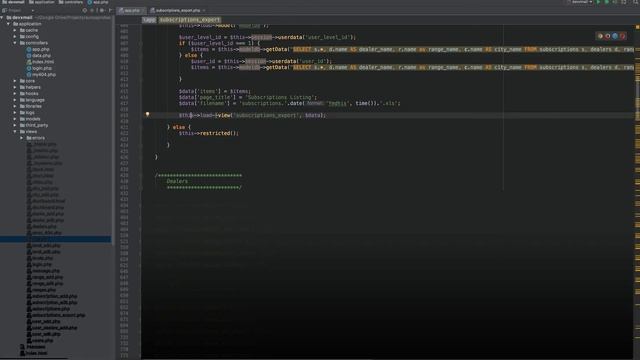Expand the cache folder arrow
640x360 pixels.
tap(15, 30)
